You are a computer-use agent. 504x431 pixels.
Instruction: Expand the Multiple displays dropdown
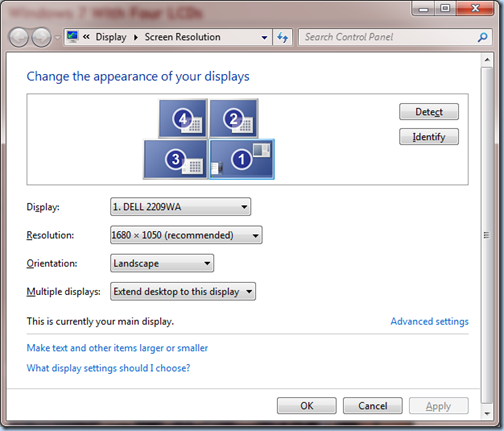tap(183, 292)
